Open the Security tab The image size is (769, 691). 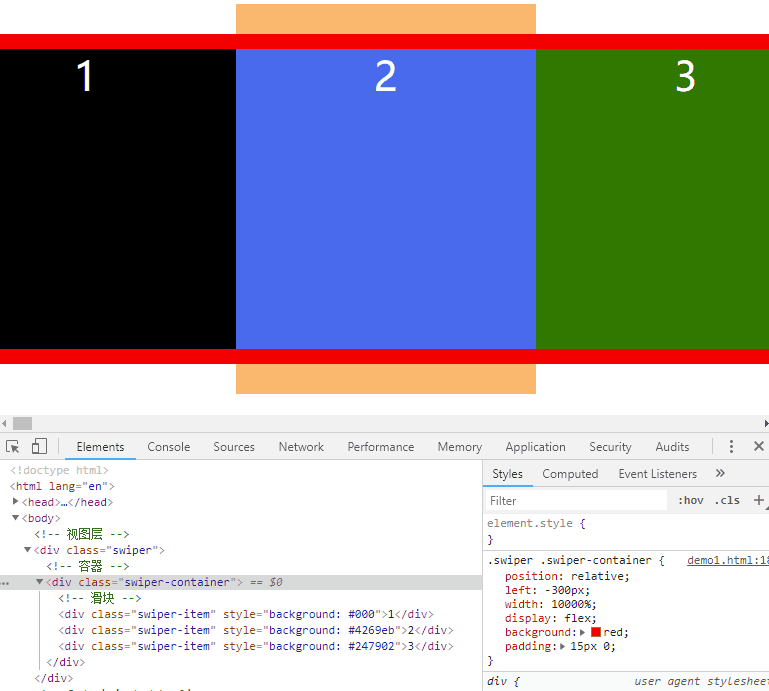click(610, 447)
